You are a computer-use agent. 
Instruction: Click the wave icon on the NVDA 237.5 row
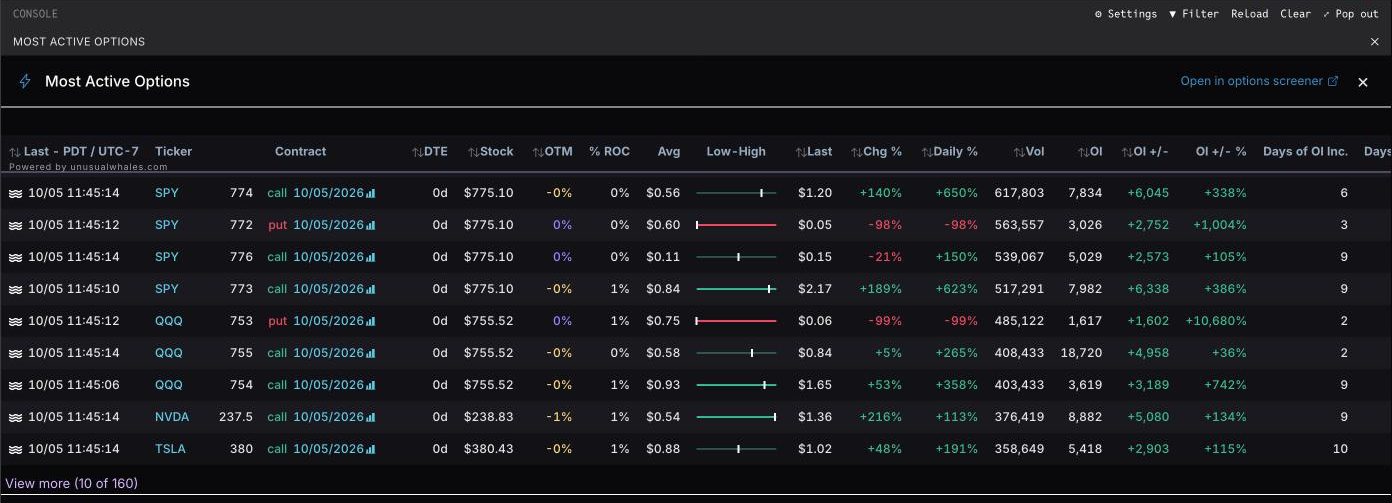(16, 417)
